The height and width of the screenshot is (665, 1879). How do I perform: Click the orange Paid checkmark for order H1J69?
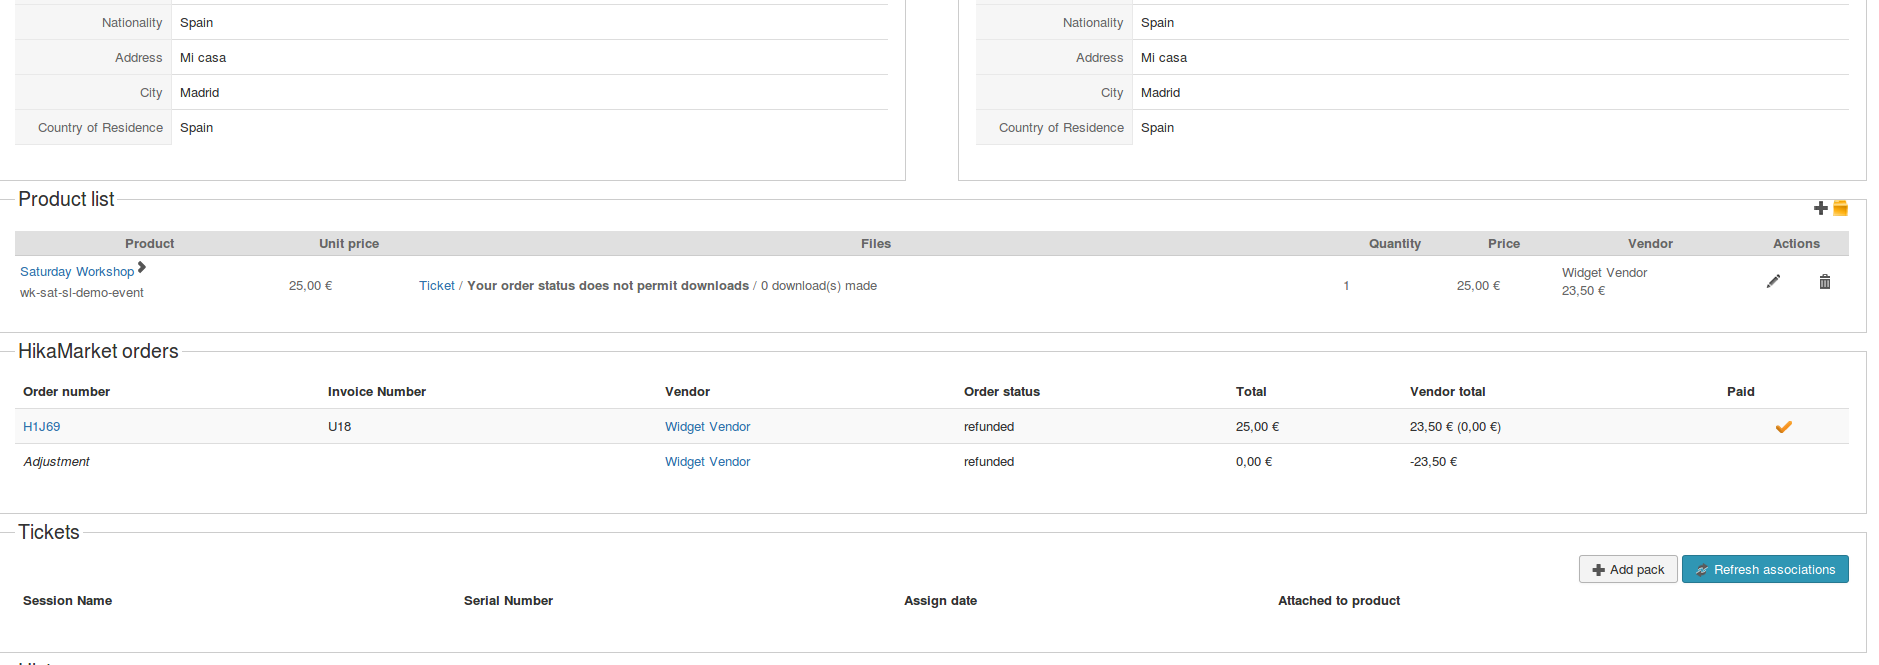tap(1783, 427)
